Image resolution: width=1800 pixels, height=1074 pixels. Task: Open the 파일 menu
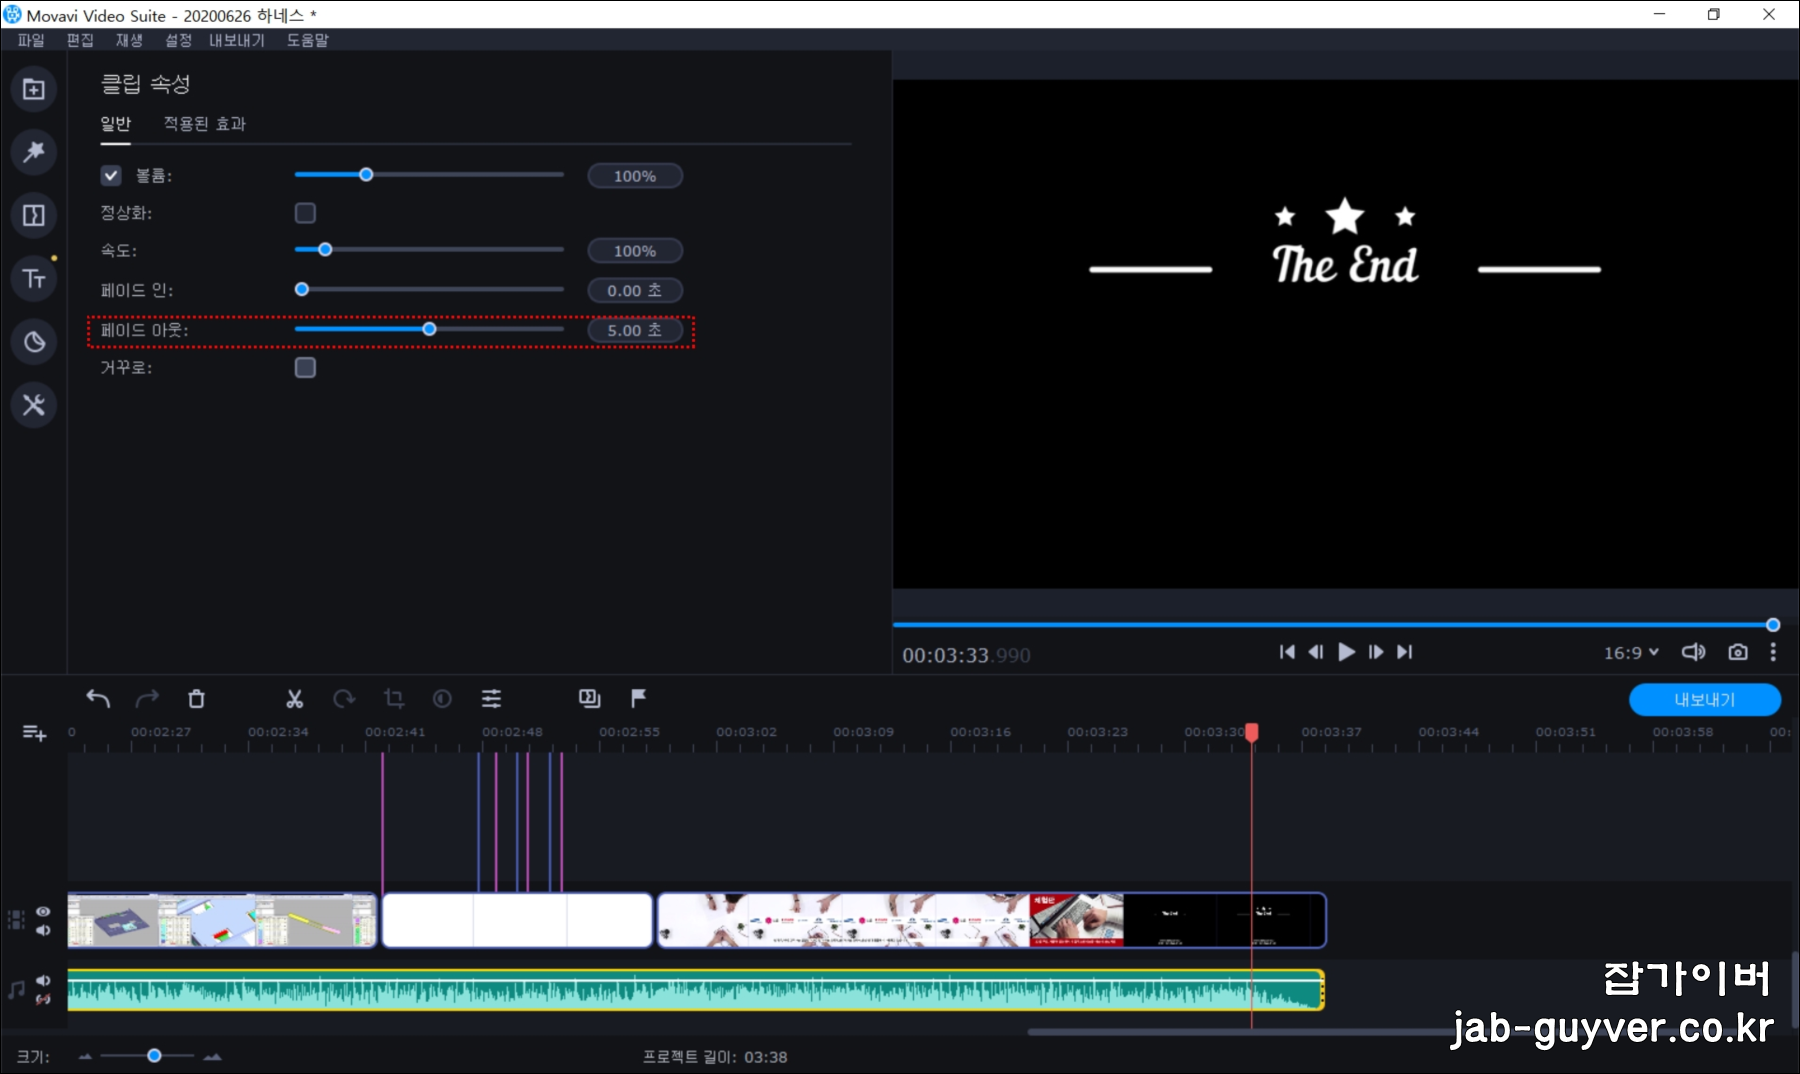pyautogui.click(x=31, y=40)
